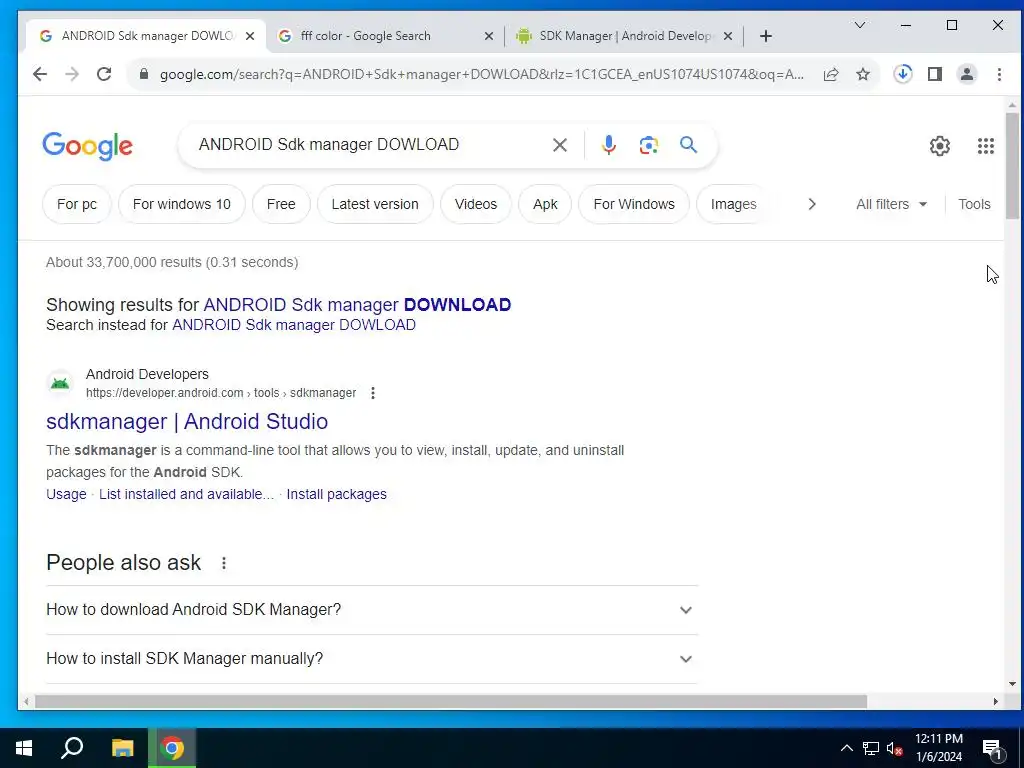Open the notification center icon
The height and width of the screenshot is (768, 1024).
993,748
